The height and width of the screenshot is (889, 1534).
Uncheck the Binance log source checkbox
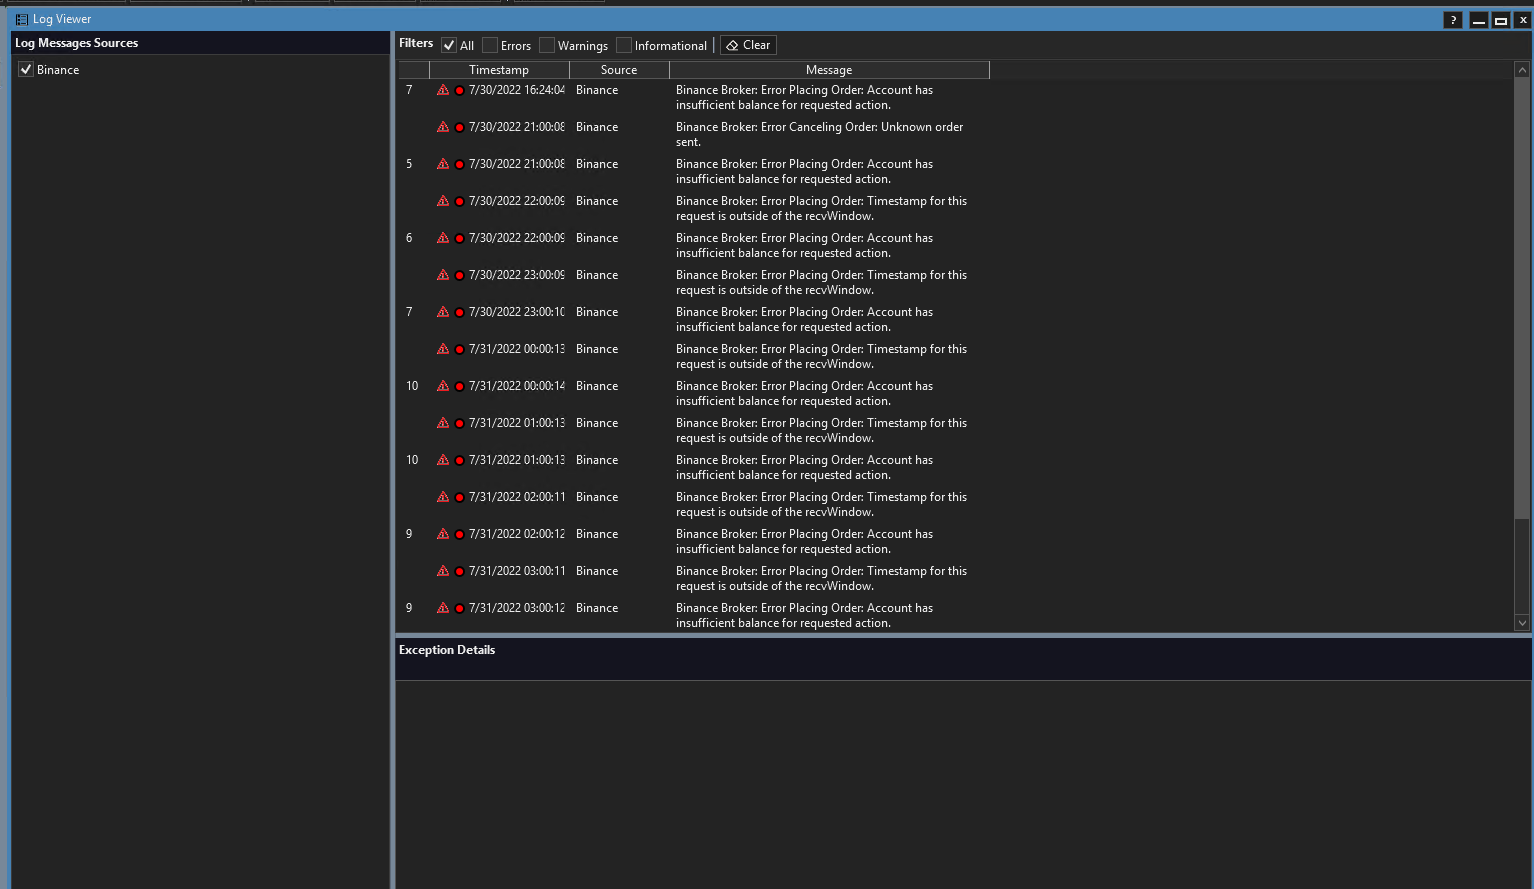tap(26, 69)
